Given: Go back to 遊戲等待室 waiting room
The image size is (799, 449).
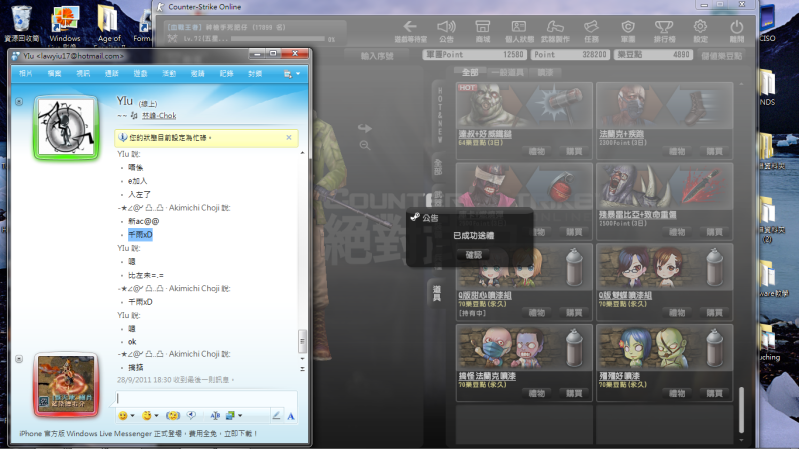Looking at the screenshot, I should pos(410,31).
